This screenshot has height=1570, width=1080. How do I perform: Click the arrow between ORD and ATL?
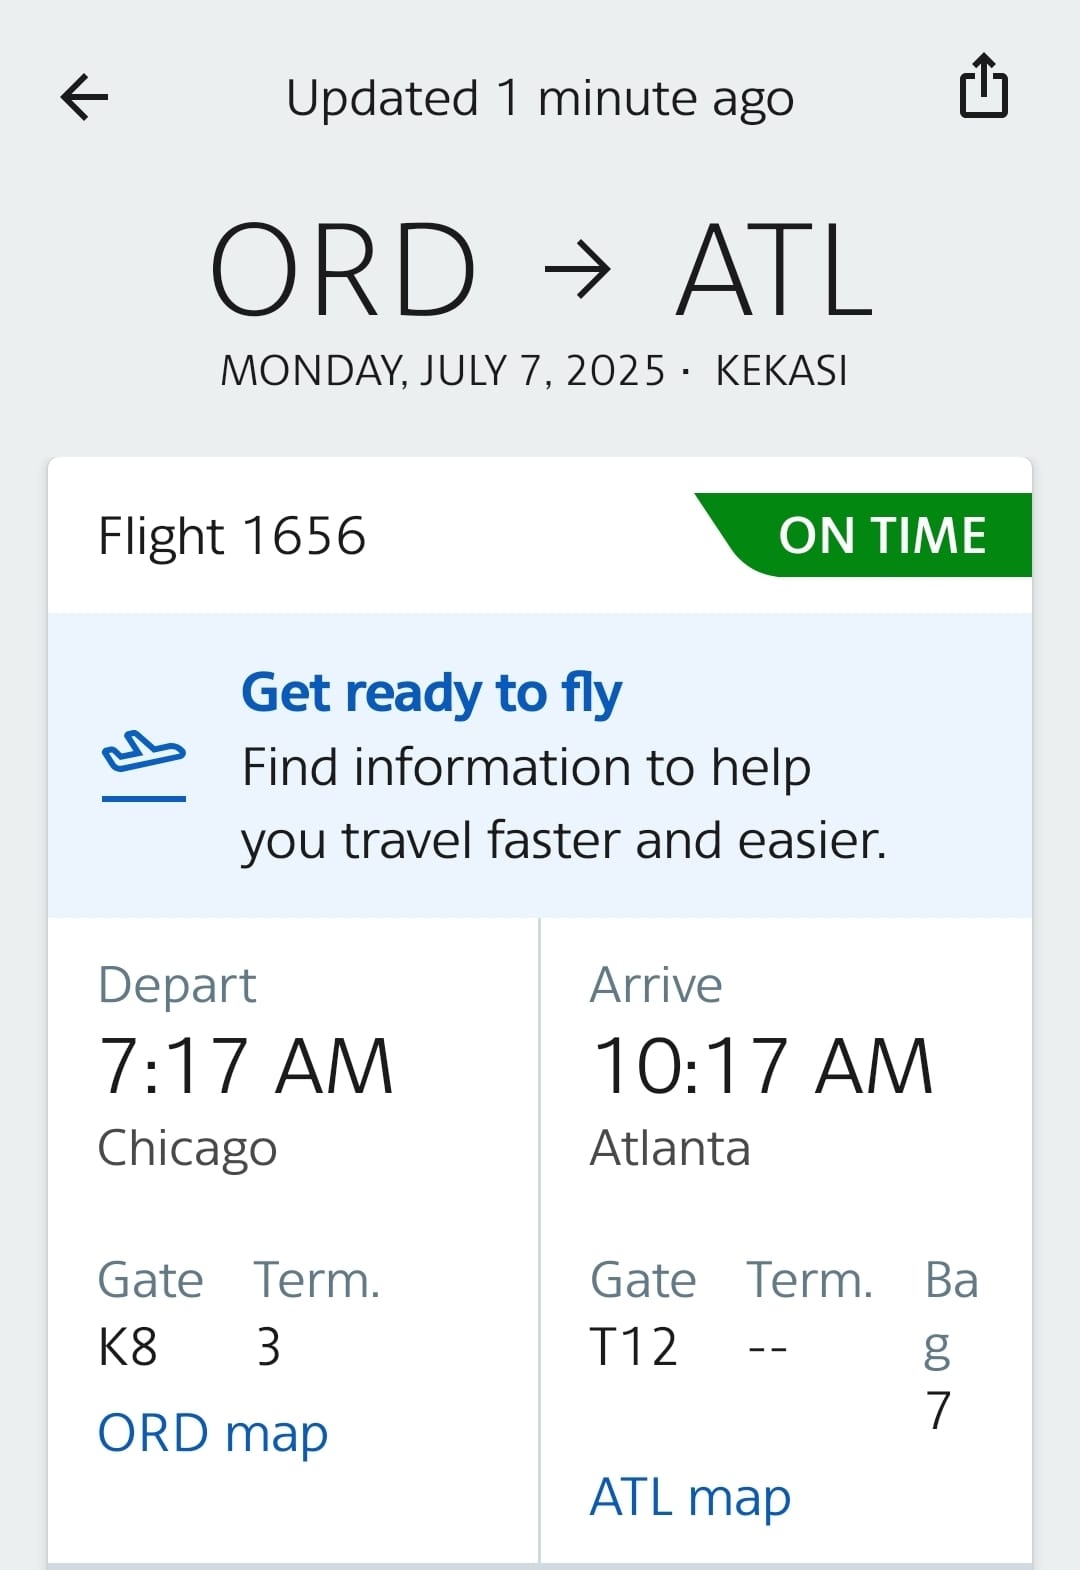[x=576, y=270]
